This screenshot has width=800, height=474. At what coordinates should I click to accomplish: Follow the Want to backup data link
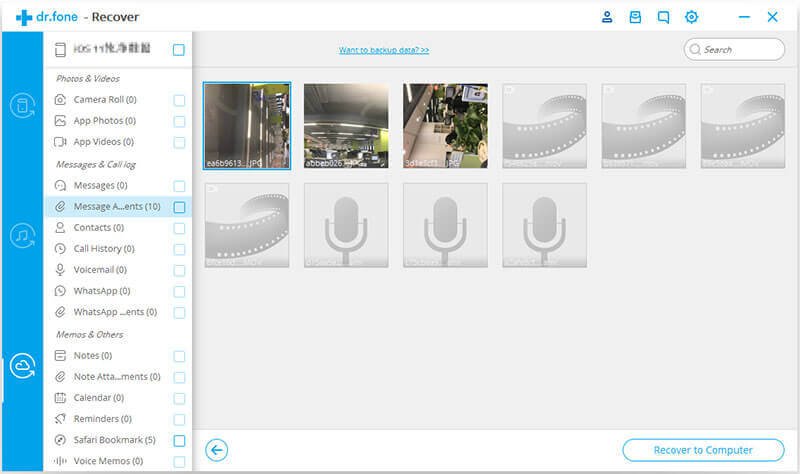pos(384,50)
